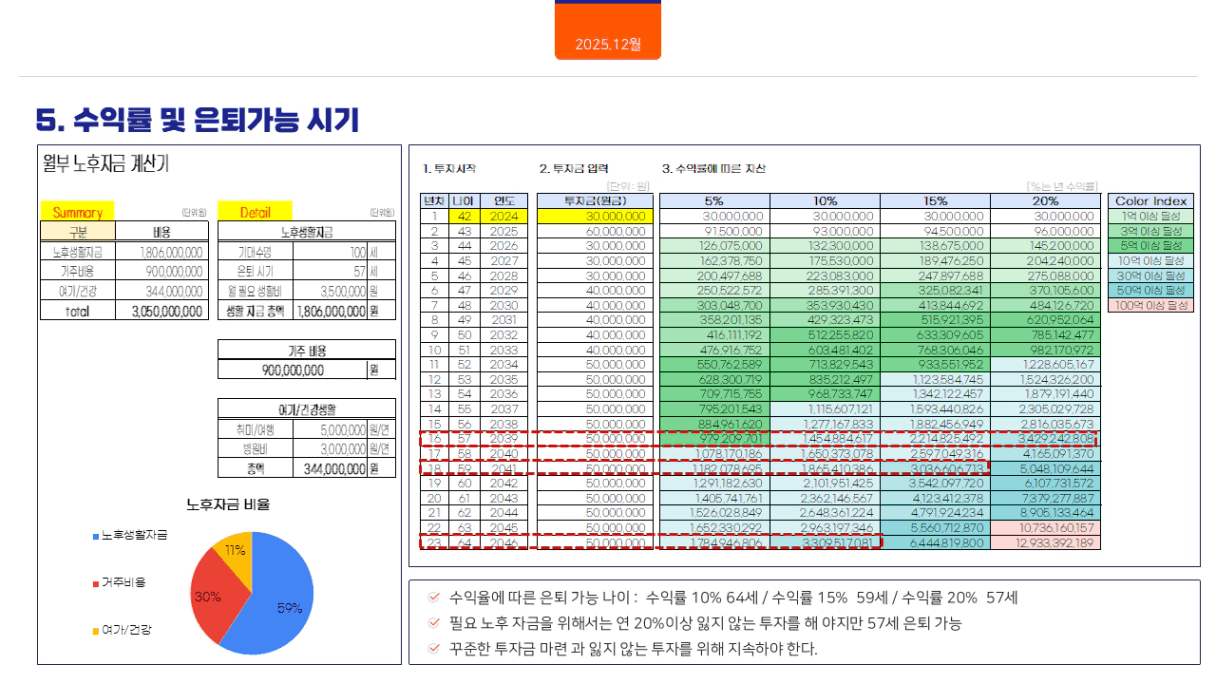Click the orange 2025.12월 date button
Image resolution: width=1216 pixels, height=684 pixels.
pyautogui.click(x=608, y=44)
